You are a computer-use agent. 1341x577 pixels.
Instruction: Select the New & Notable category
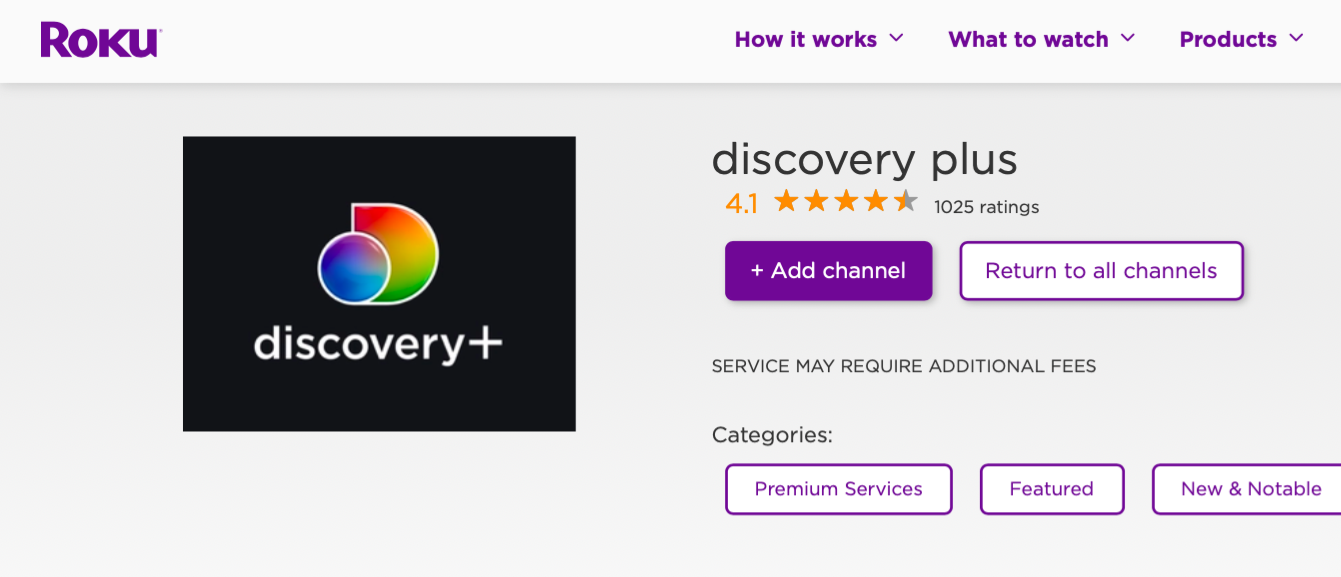pos(1250,489)
